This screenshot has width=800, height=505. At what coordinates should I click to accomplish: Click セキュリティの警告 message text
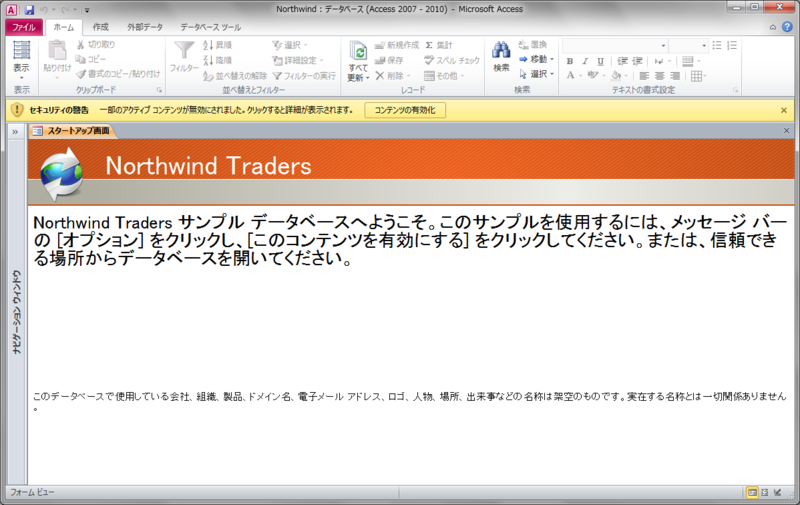59,110
